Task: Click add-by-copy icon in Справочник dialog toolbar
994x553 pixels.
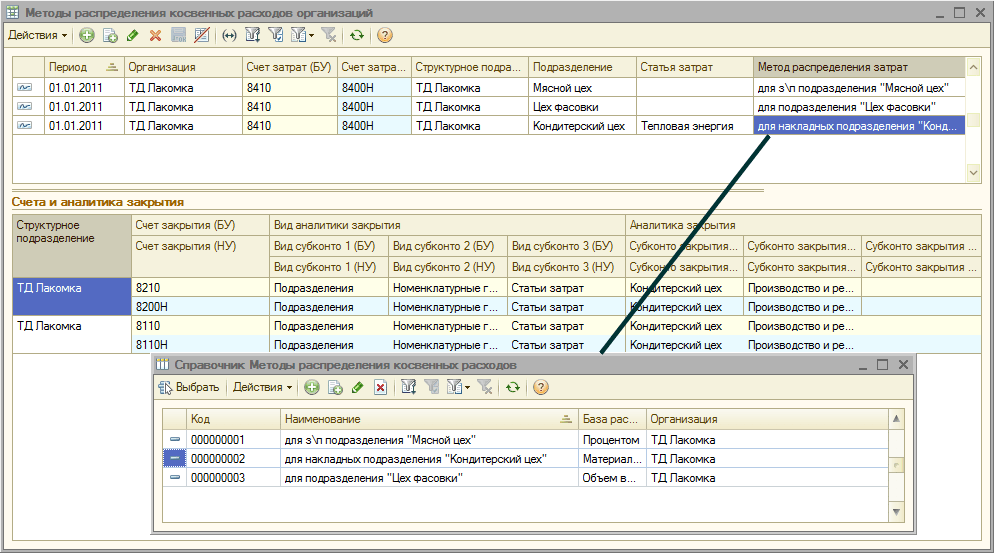Action: click(335, 387)
